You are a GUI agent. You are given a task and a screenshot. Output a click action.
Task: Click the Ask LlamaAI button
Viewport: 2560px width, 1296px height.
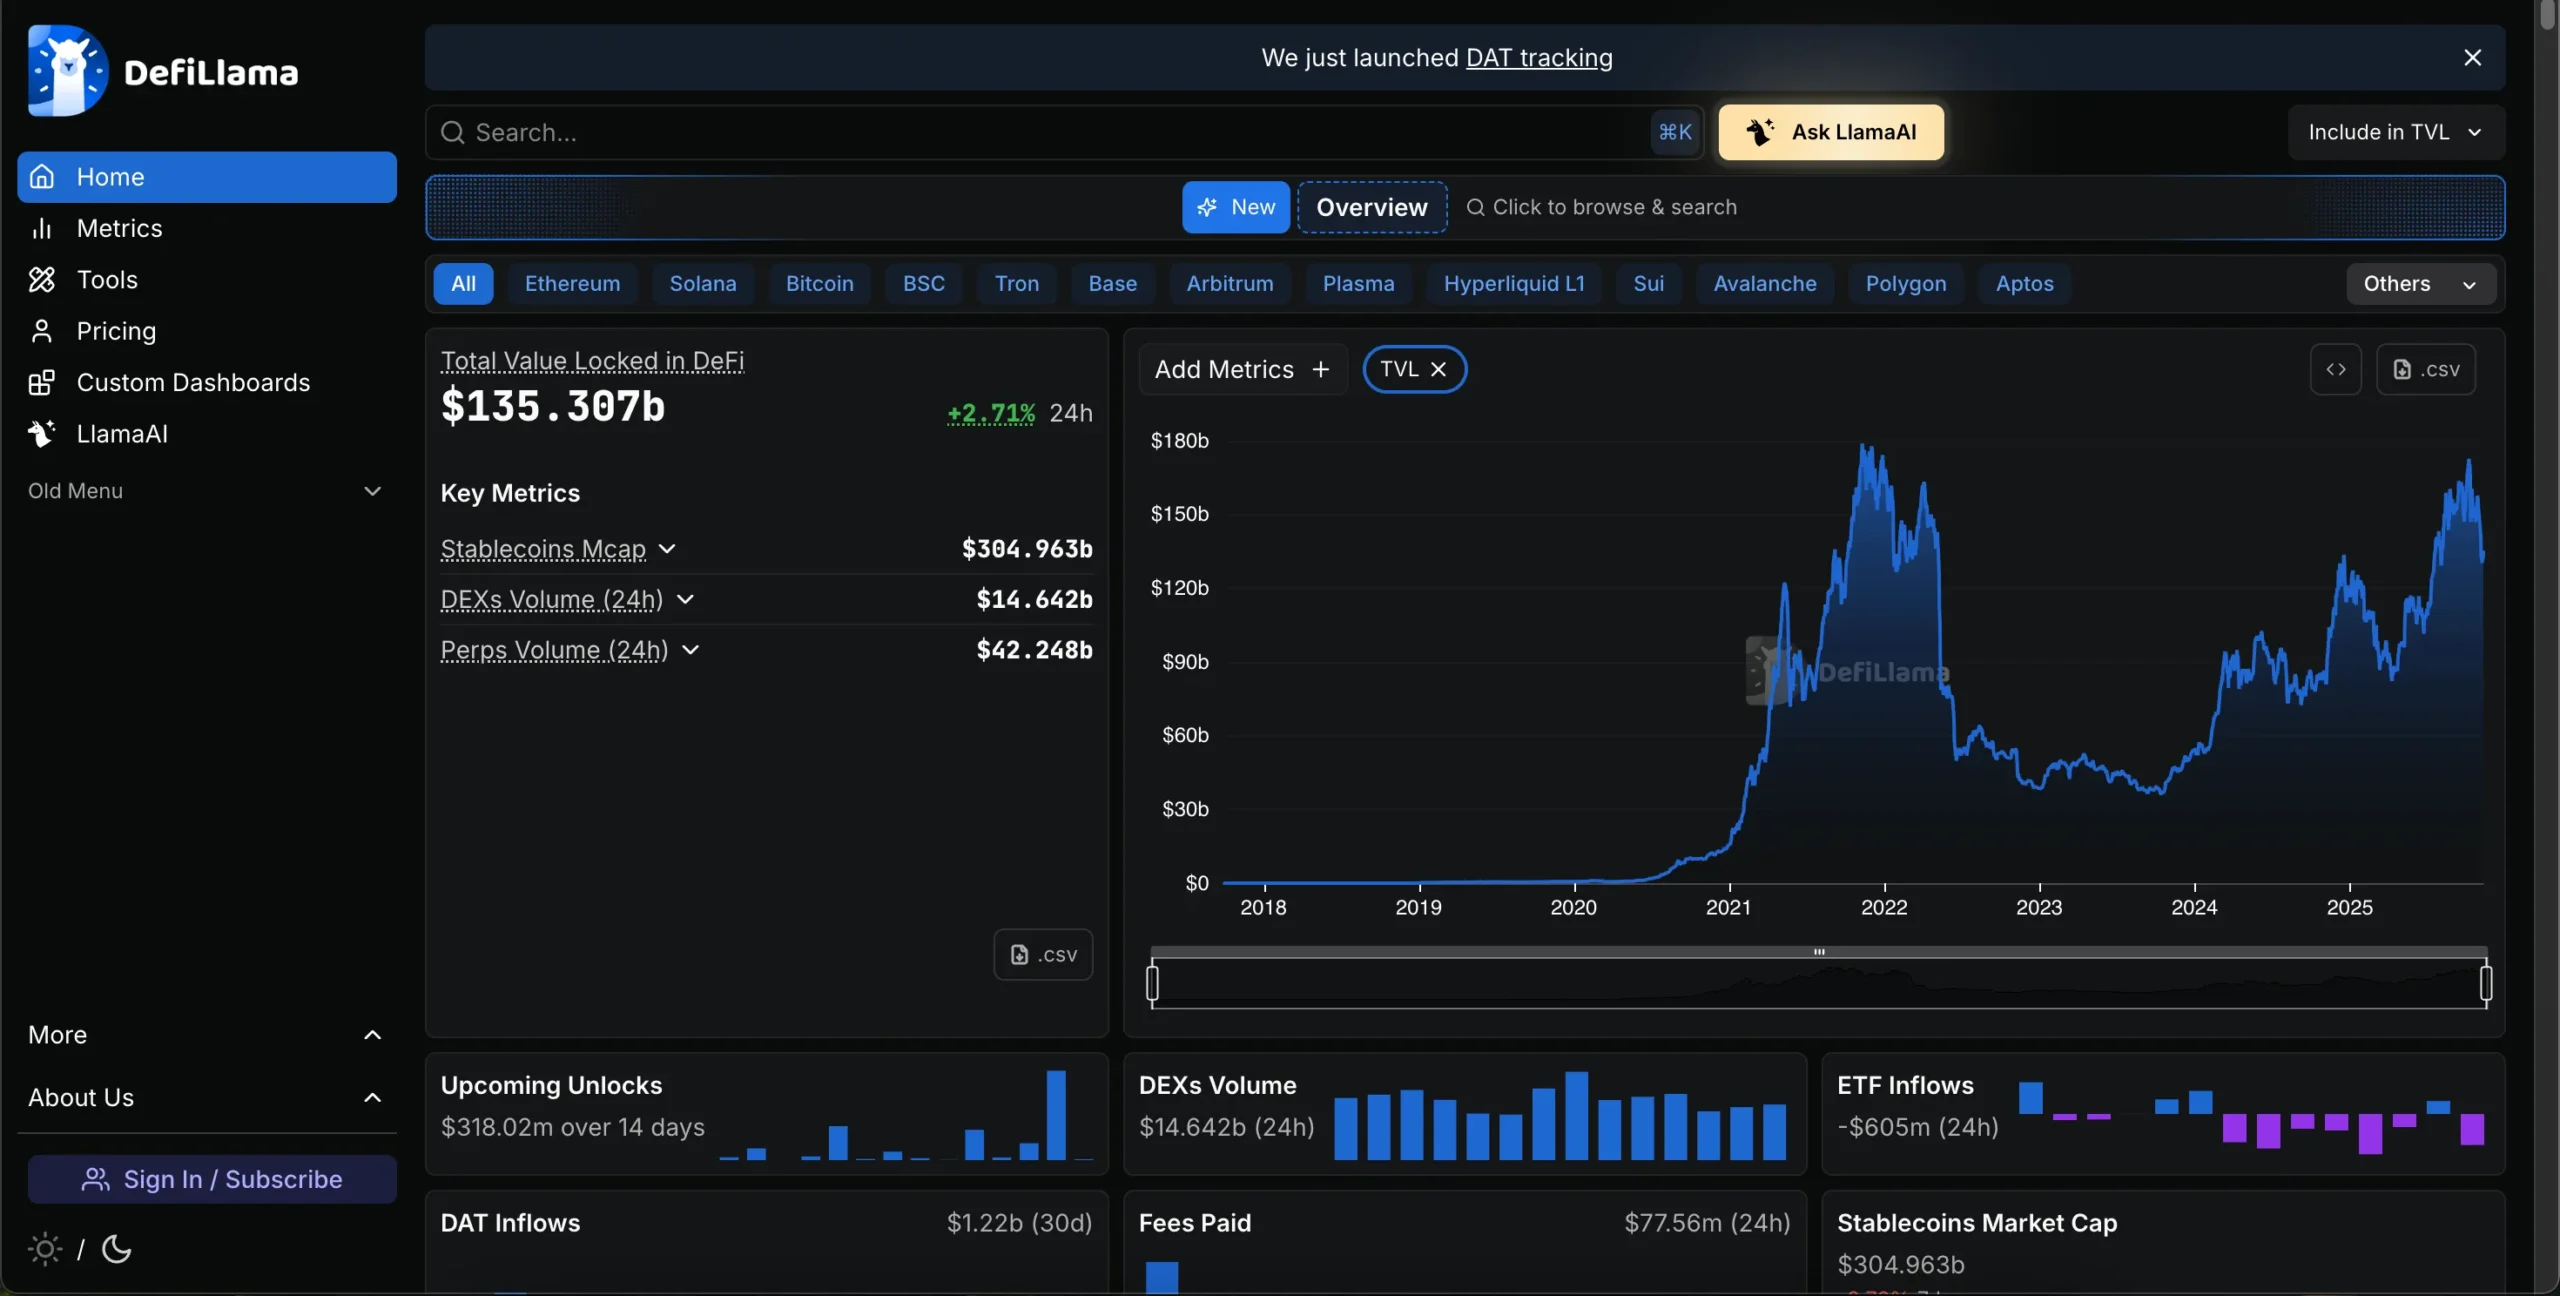click(x=1830, y=132)
